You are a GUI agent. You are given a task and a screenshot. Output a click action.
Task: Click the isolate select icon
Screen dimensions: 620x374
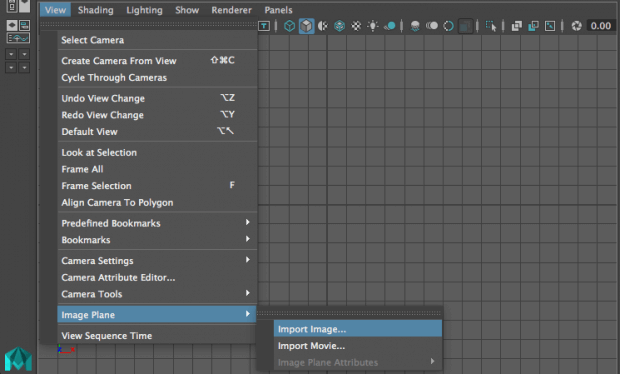[490, 26]
